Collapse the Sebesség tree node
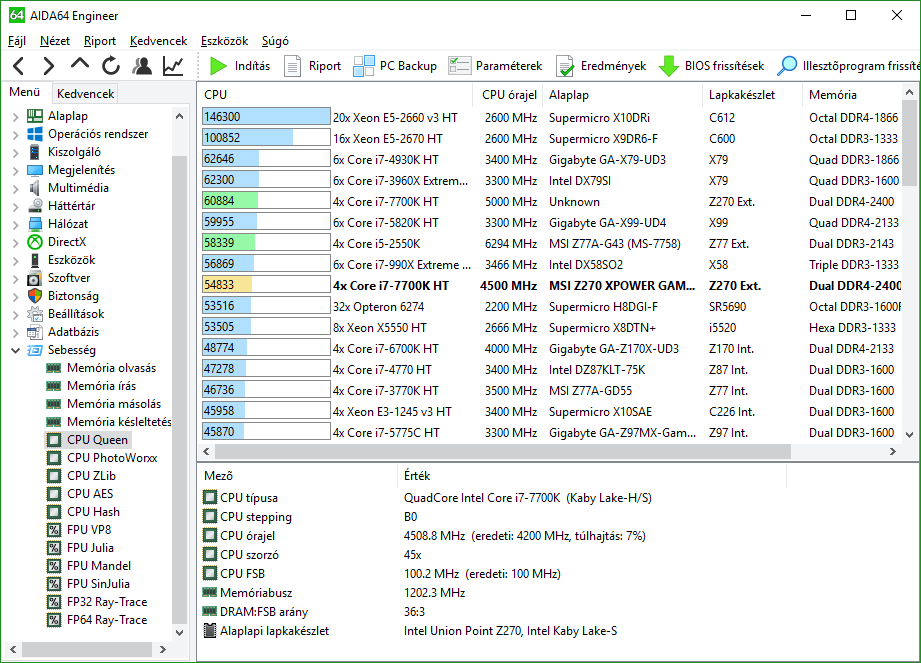The height and width of the screenshot is (663, 921). (x=16, y=351)
